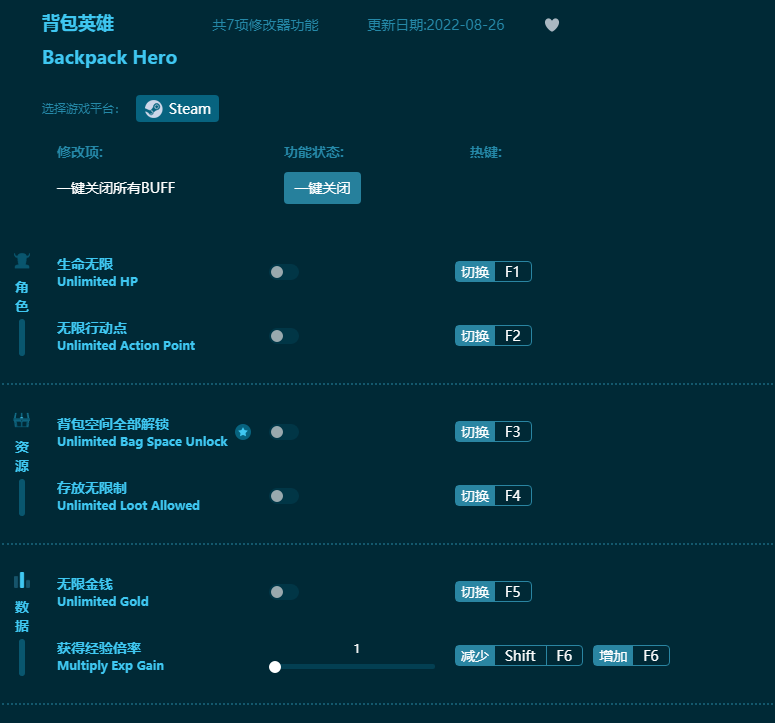
Task: Select the 资源 resources category icon
Action: [22, 421]
